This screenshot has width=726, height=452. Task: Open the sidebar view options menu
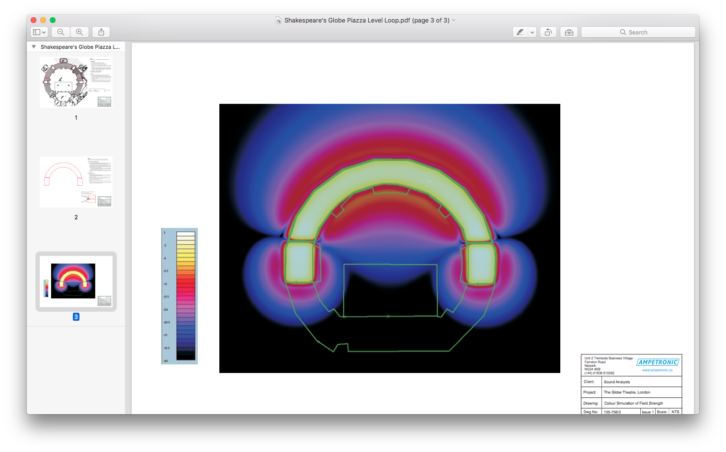(x=39, y=32)
